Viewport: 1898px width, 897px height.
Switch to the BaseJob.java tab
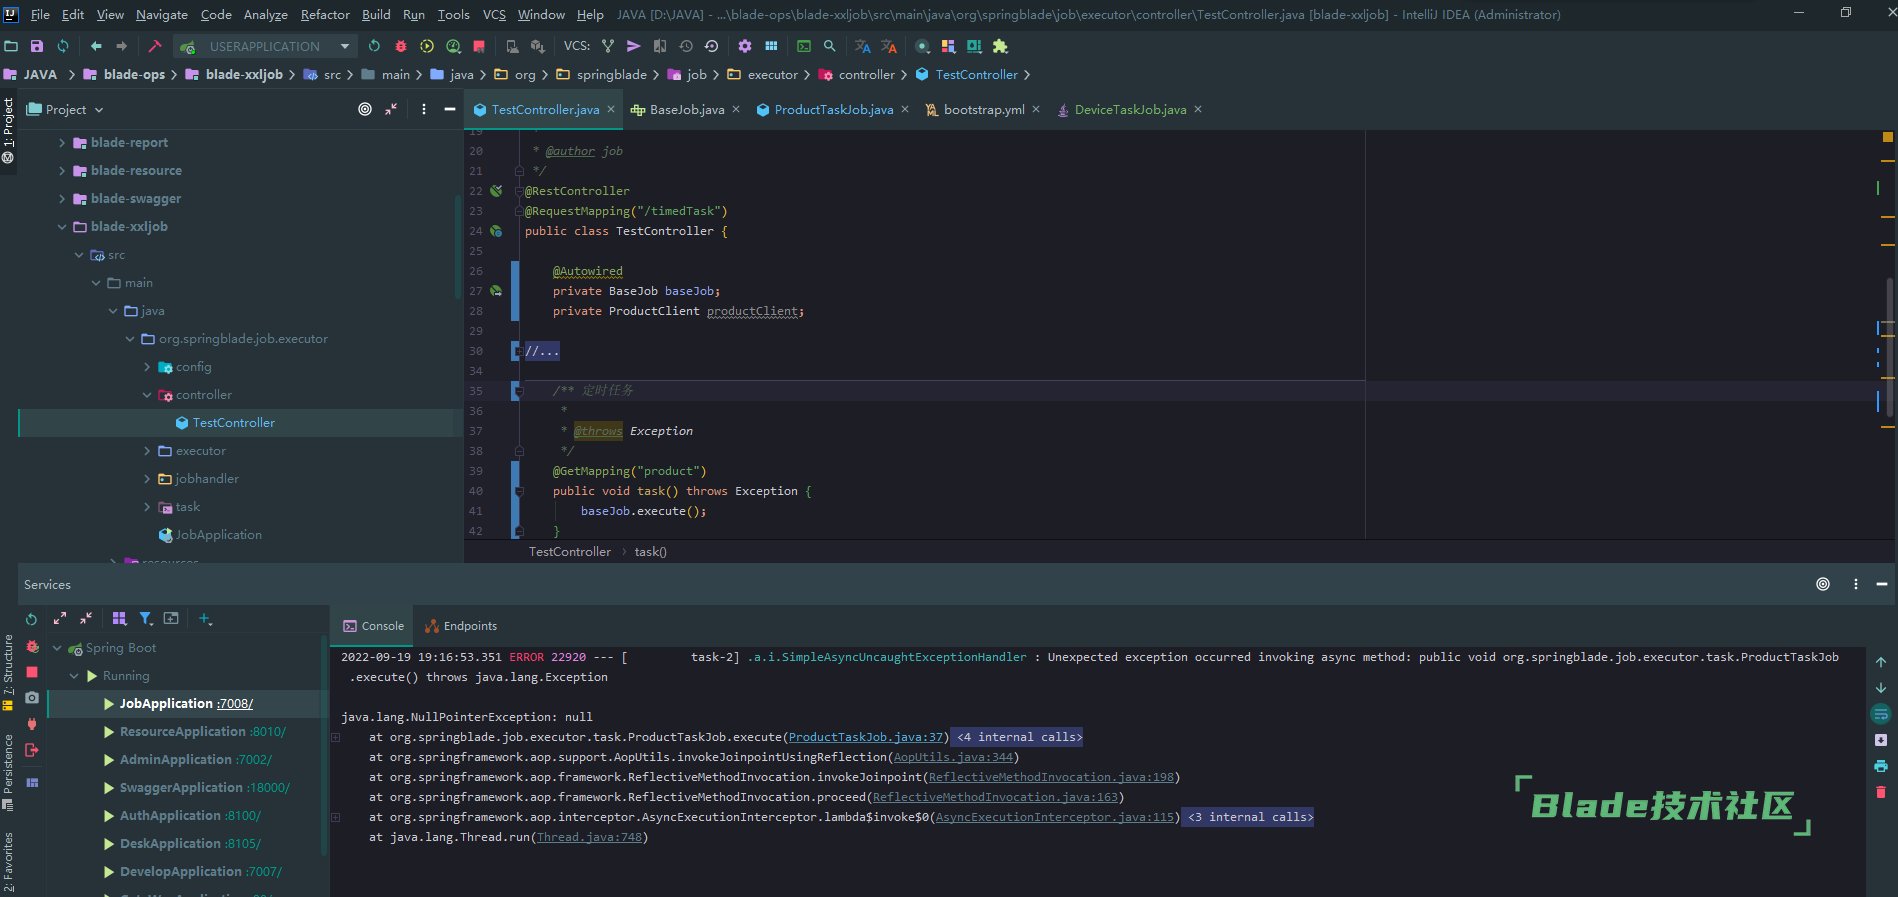(686, 109)
